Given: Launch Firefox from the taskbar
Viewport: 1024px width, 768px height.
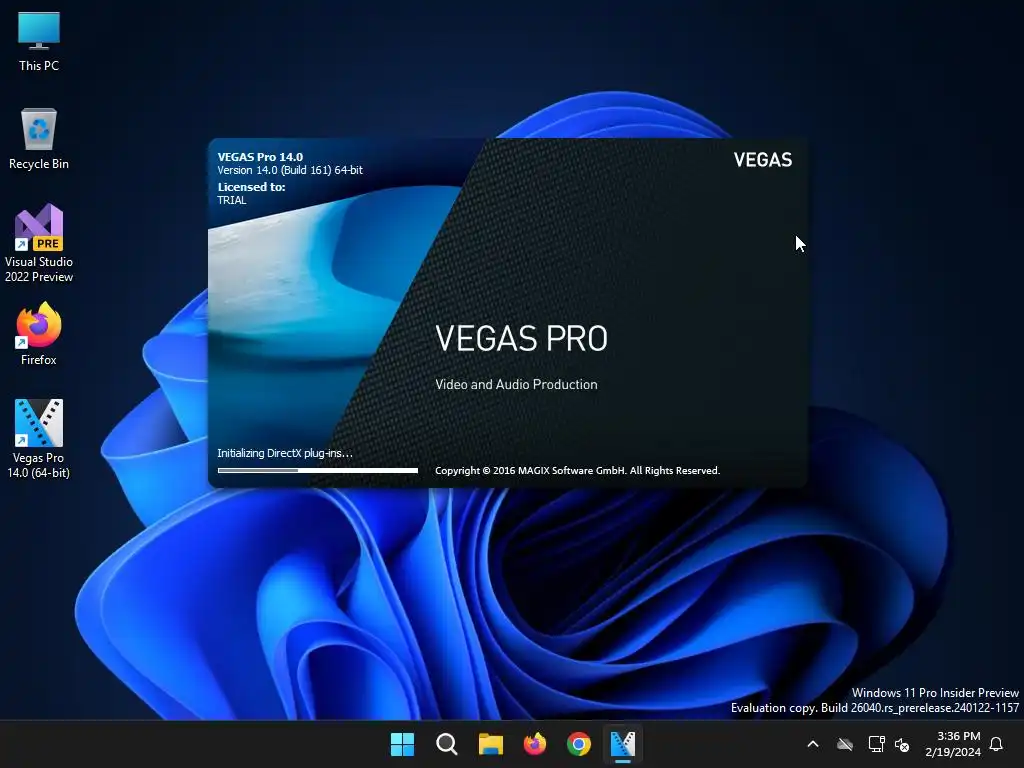Looking at the screenshot, I should coord(535,744).
